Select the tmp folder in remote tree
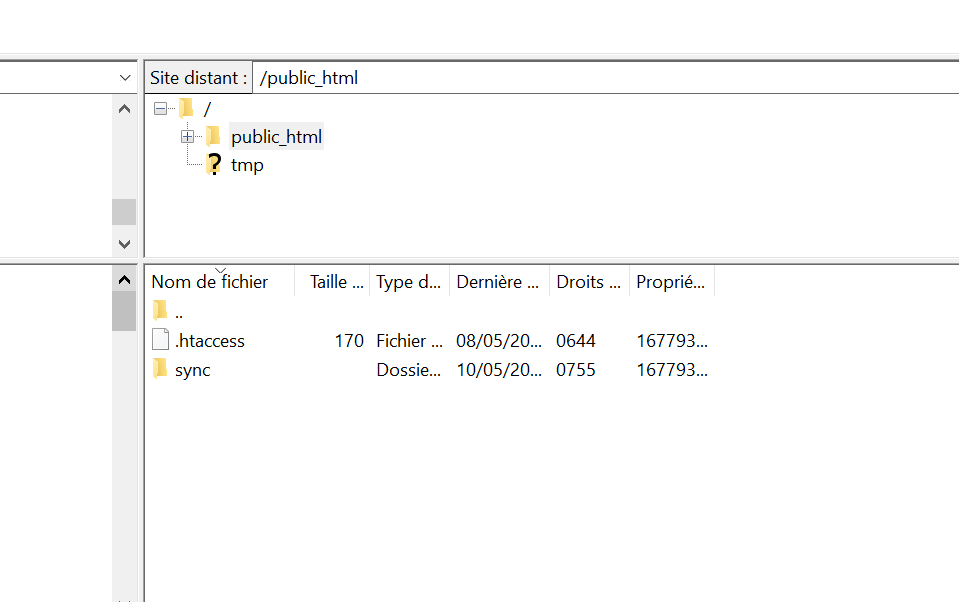This screenshot has height=602, width=959. pyautogui.click(x=247, y=165)
